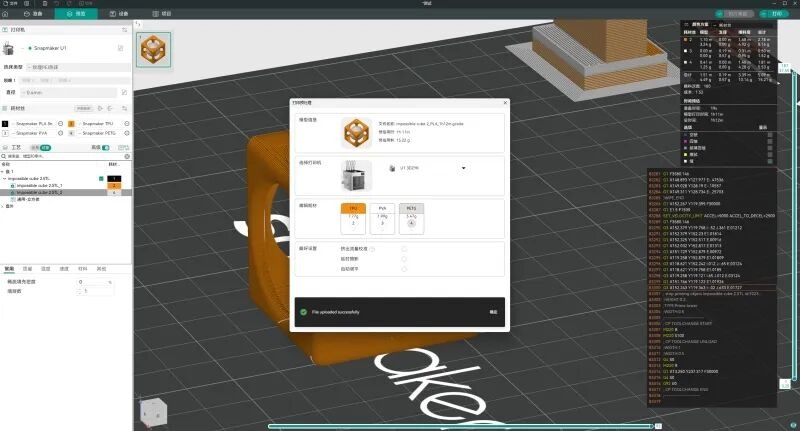The width and height of the screenshot is (800, 431).
Task: Click the edit icon beside nozzle diameter
Action: pyautogui.click(x=124, y=92)
